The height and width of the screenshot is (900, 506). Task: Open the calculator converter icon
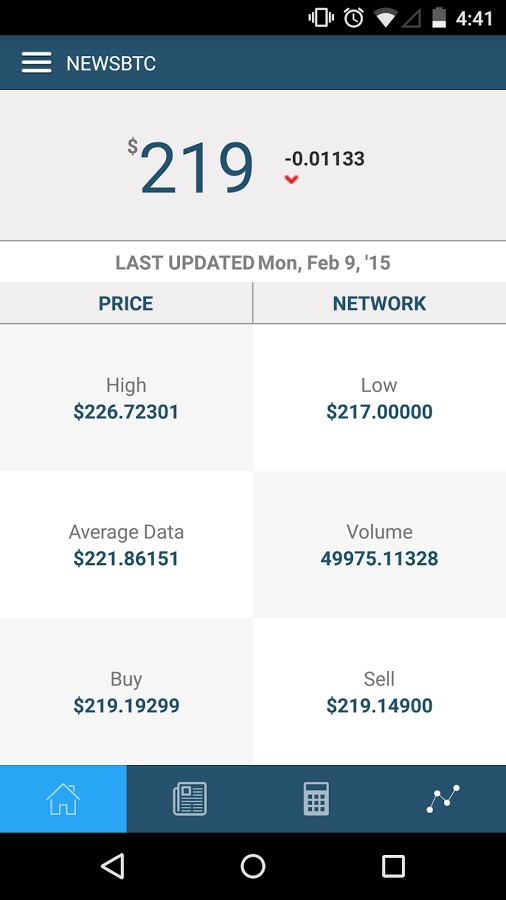click(316, 798)
